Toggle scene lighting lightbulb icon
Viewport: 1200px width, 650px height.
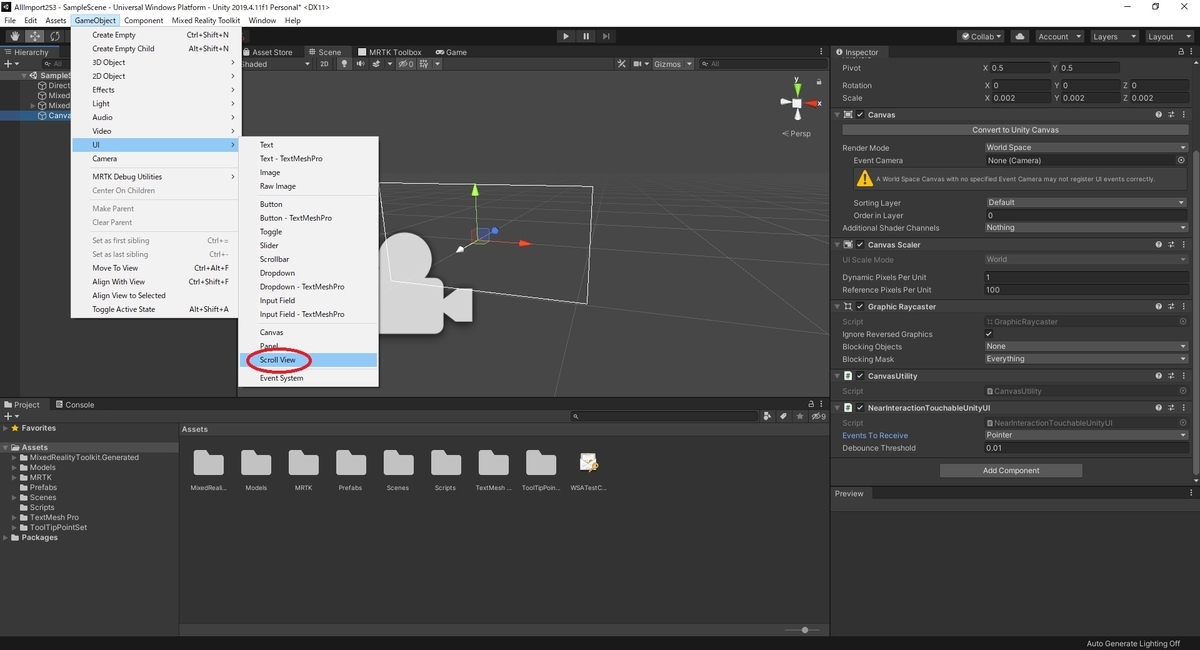pyautogui.click(x=344, y=64)
